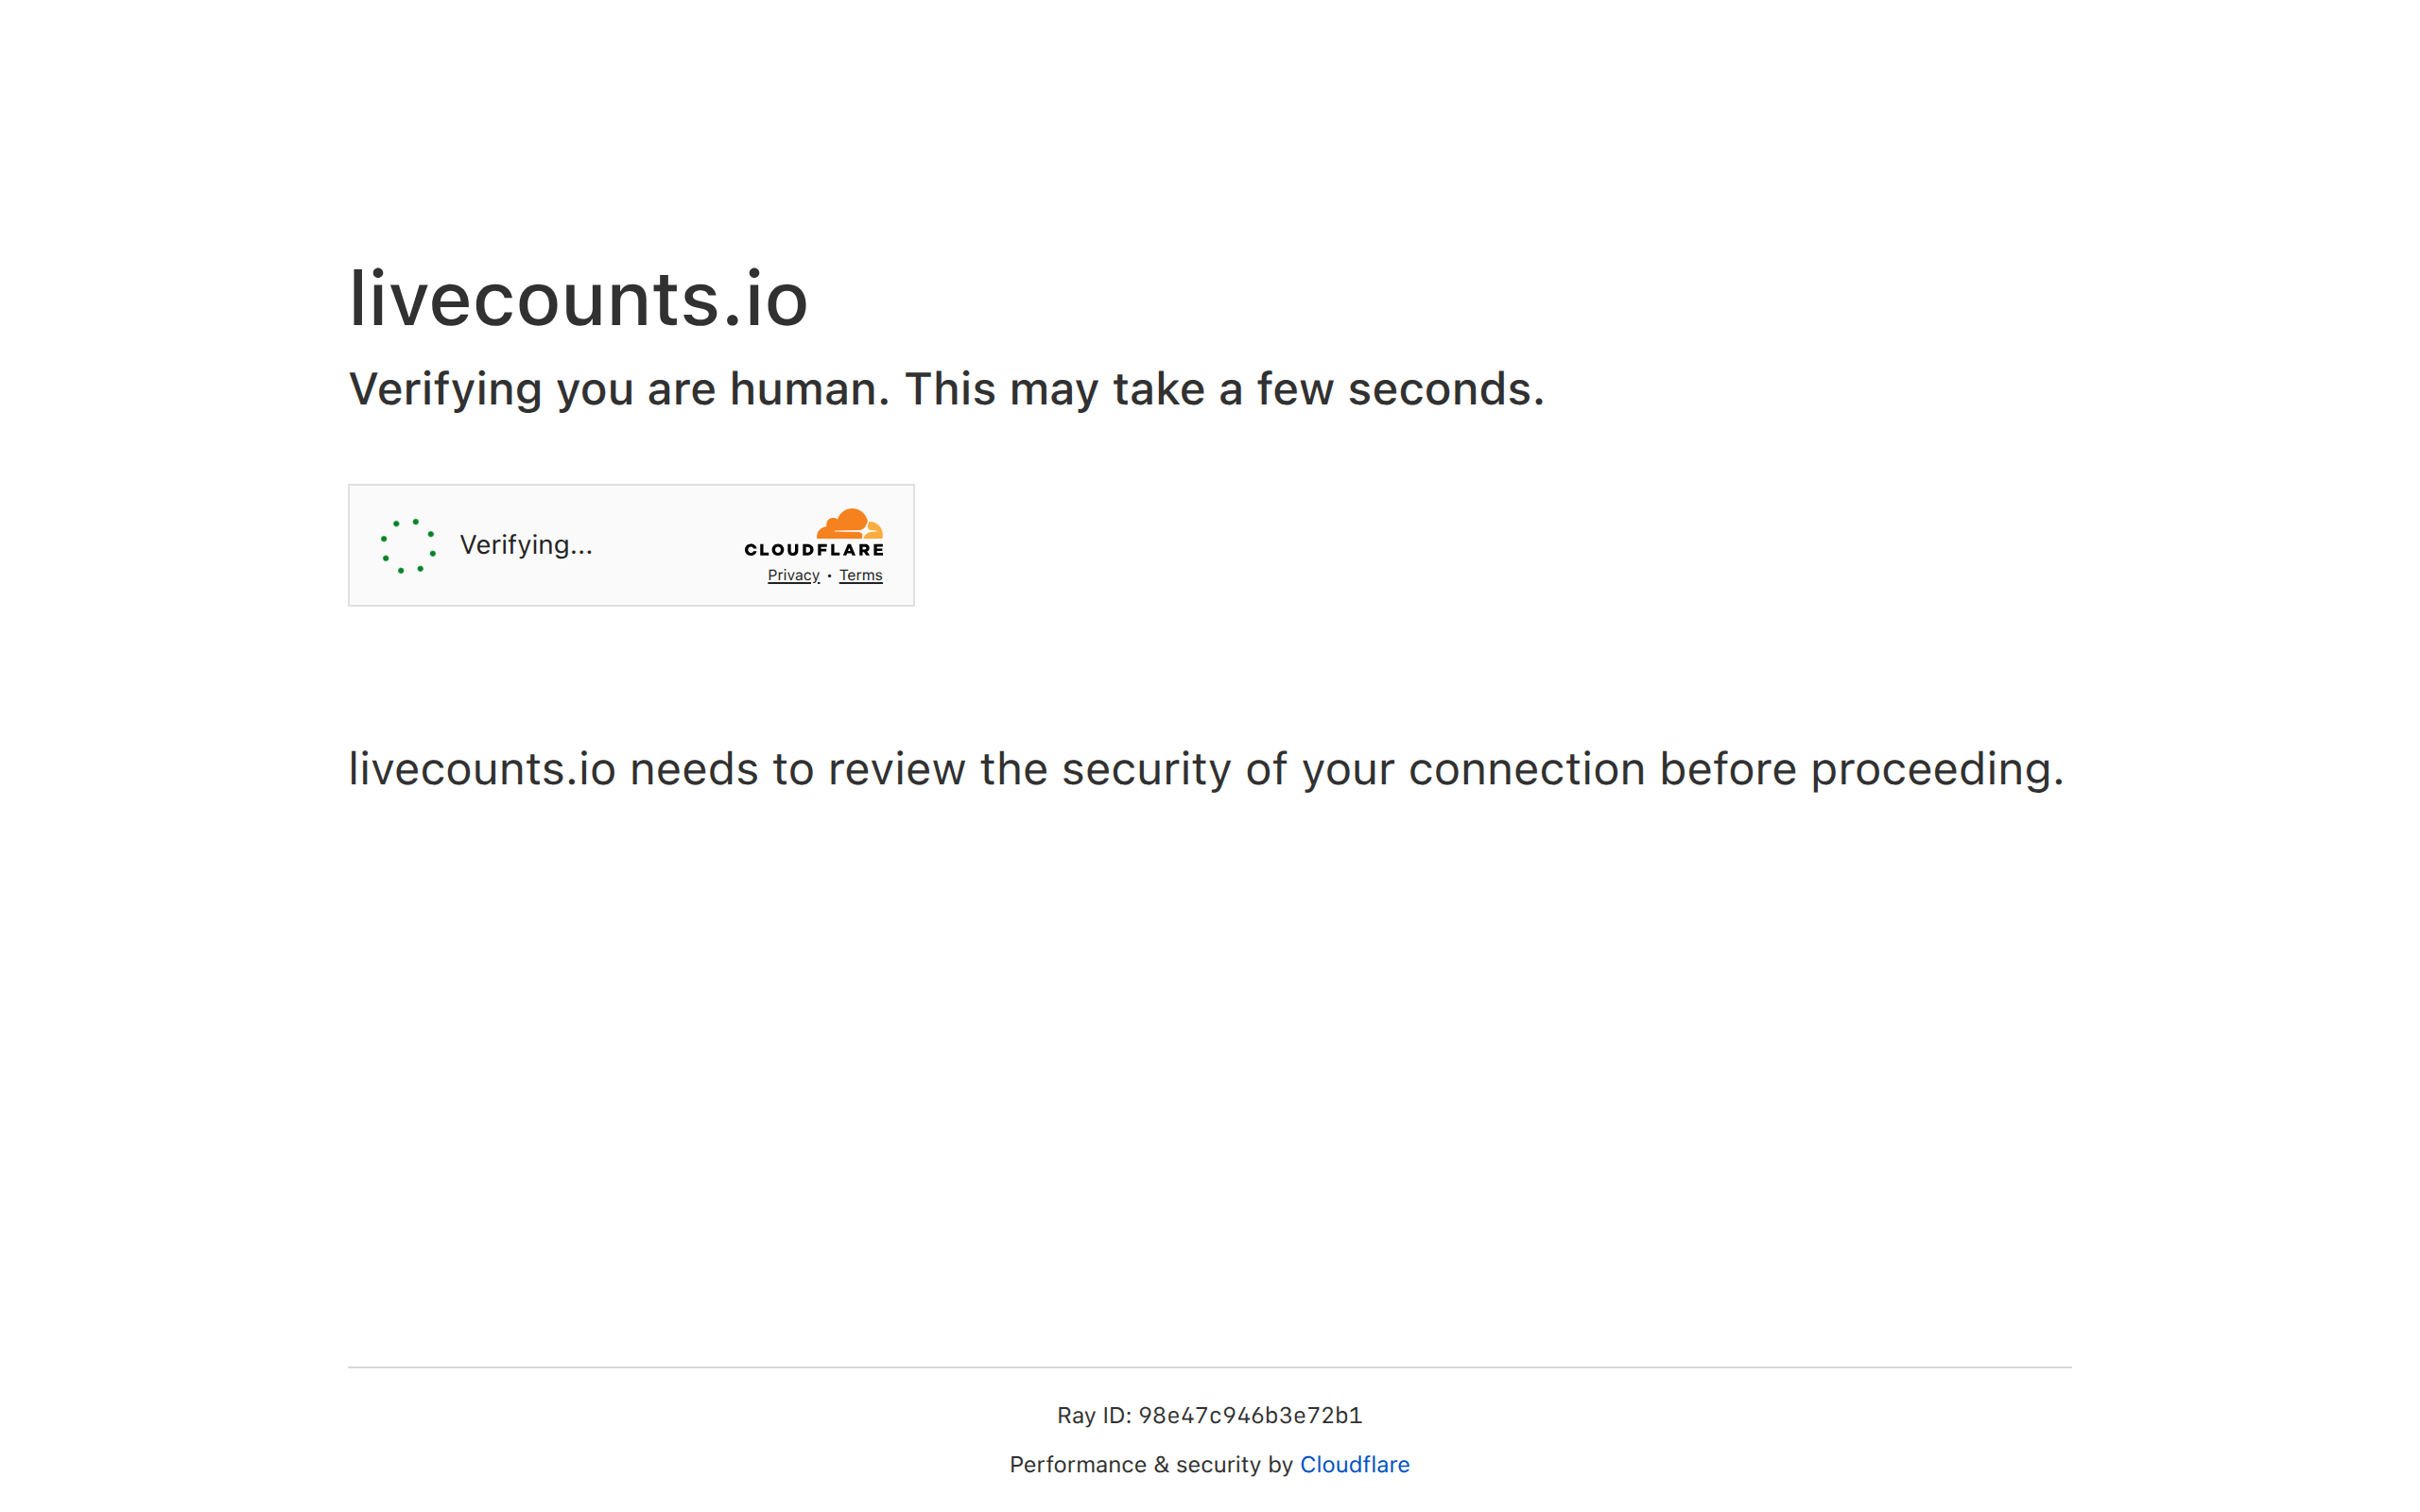
Task: Click the words "few seconds." in the subheading
Action: click(1400, 389)
